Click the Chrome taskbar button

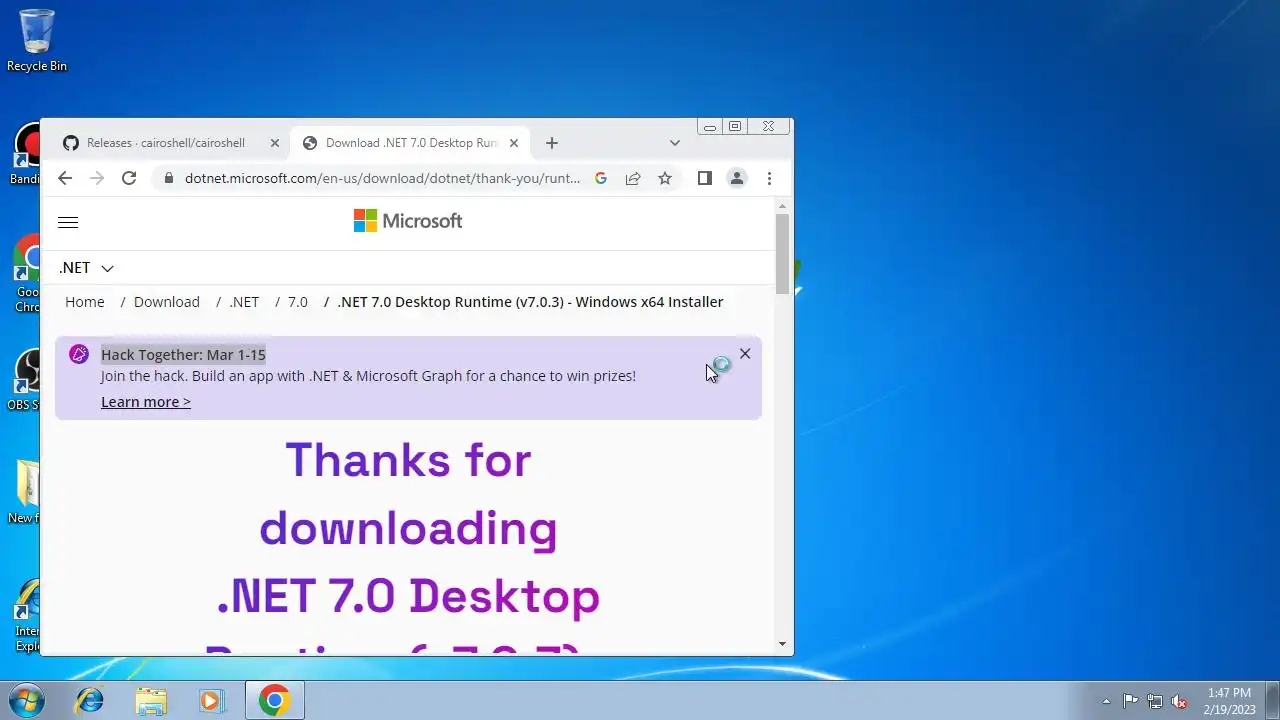point(274,701)
